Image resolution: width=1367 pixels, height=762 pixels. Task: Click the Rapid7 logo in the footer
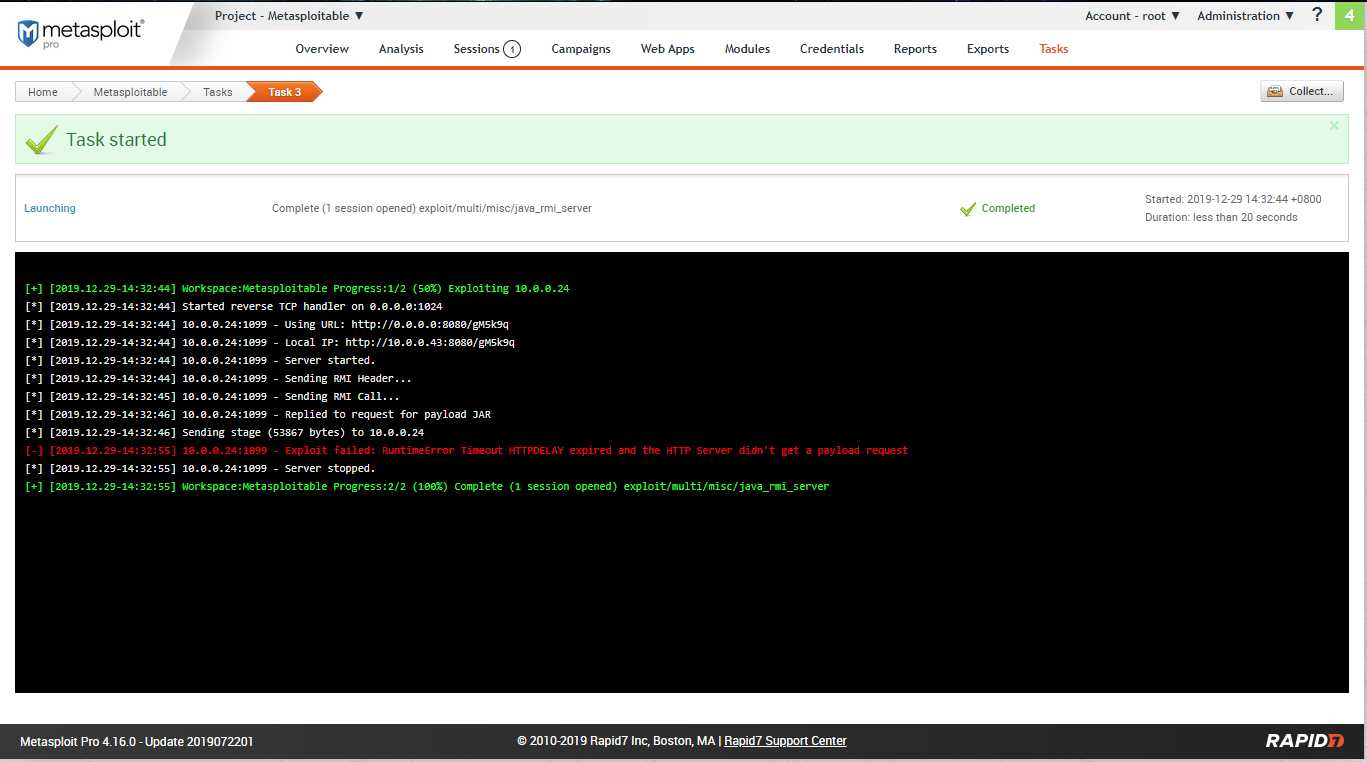[x=1305, y=741]
